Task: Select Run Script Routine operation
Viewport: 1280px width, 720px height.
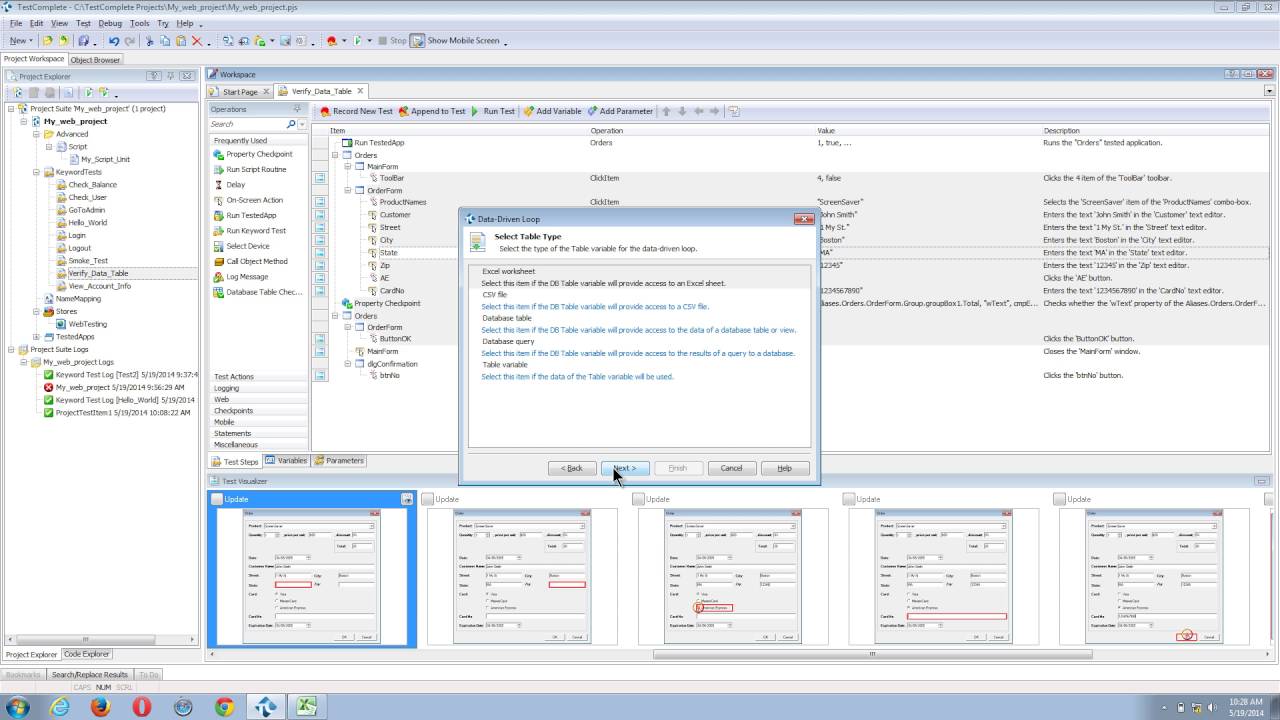Action: click(256, 169)
